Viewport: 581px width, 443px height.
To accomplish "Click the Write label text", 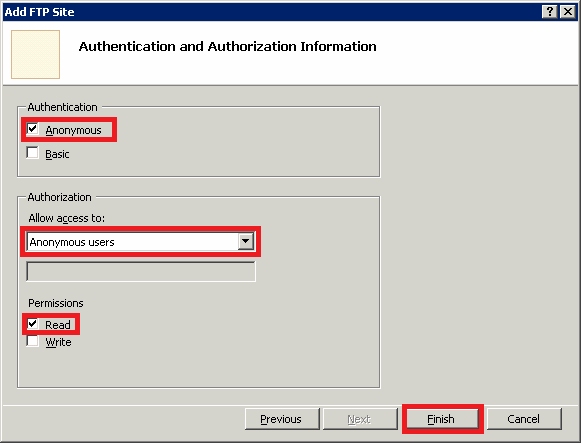I will point(58,342).
